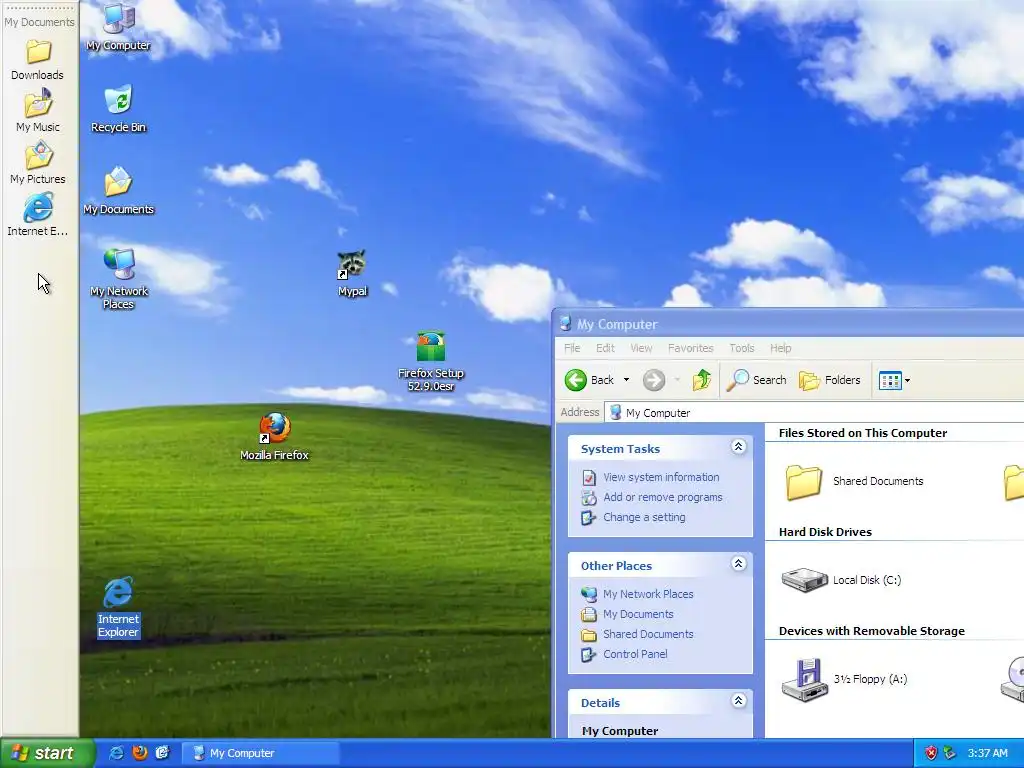This screenshot has height=768, width=1024.
Task: Toggle the Folders pane in My Computer
Action: [830, 379]
